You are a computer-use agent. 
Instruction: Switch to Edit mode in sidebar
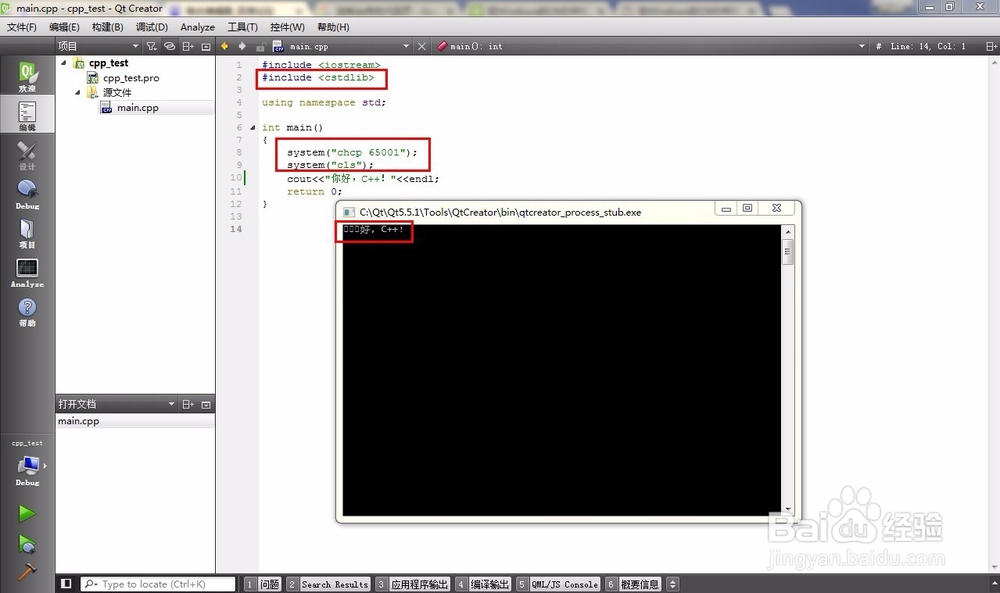tap(27, 115)
